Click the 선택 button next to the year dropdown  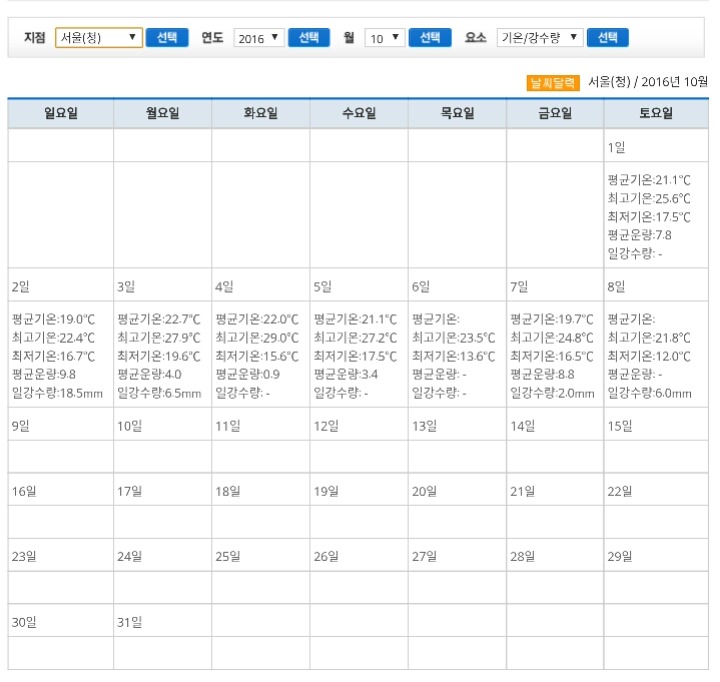pos(309,38)
